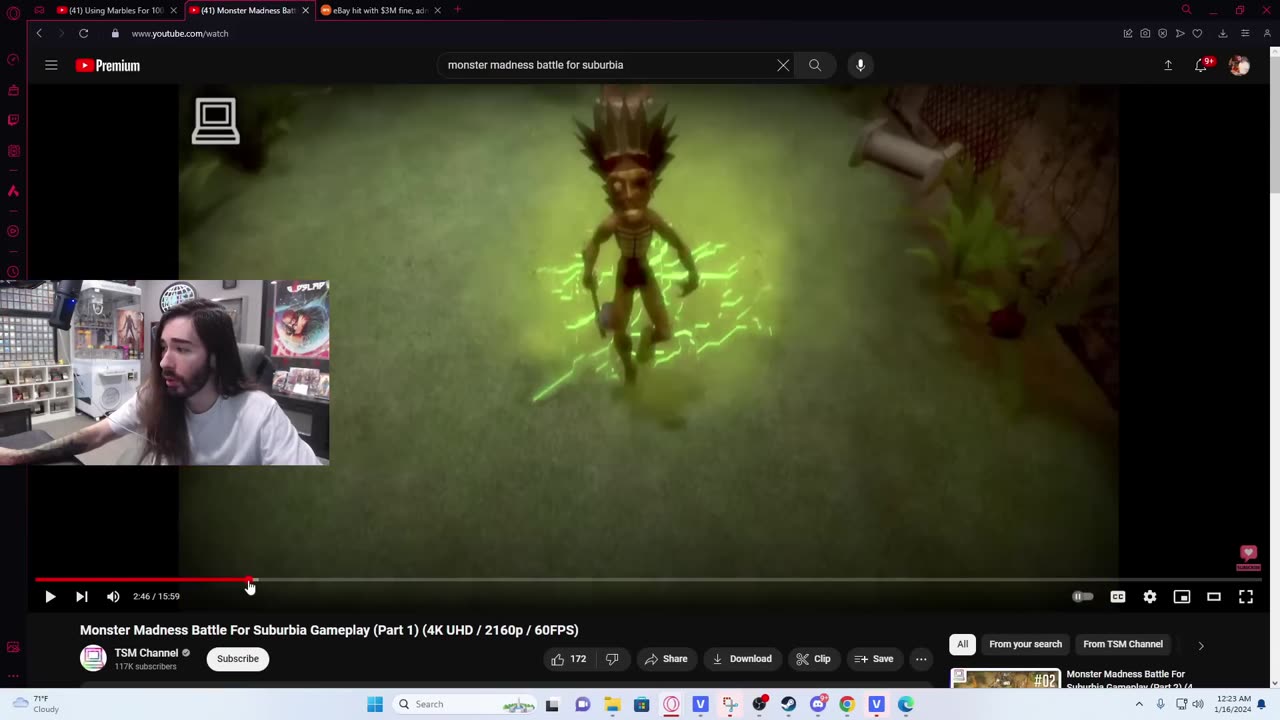Open video player settings gear
1280x720 pixels.
[x=1150, y=596]
